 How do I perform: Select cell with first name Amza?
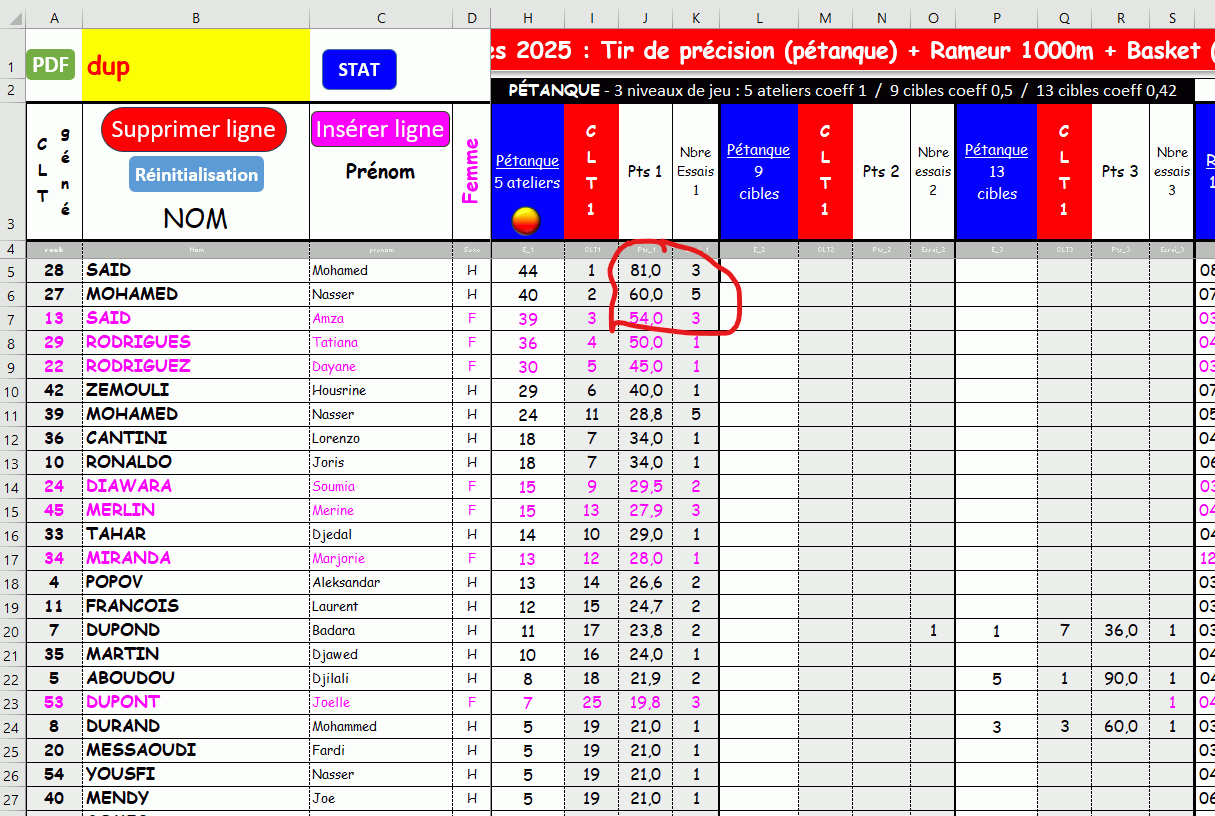pos(380,318)
